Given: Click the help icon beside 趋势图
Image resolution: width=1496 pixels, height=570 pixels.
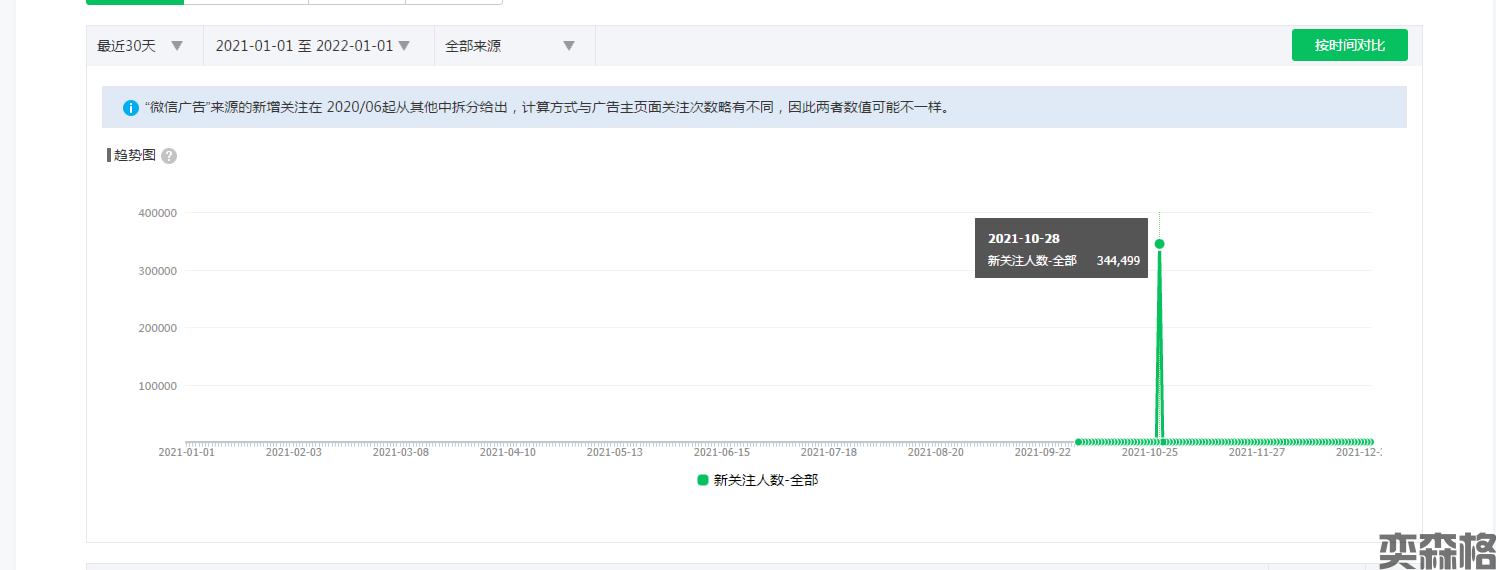Looking at the screenshot, I should (x=169, y=156).
